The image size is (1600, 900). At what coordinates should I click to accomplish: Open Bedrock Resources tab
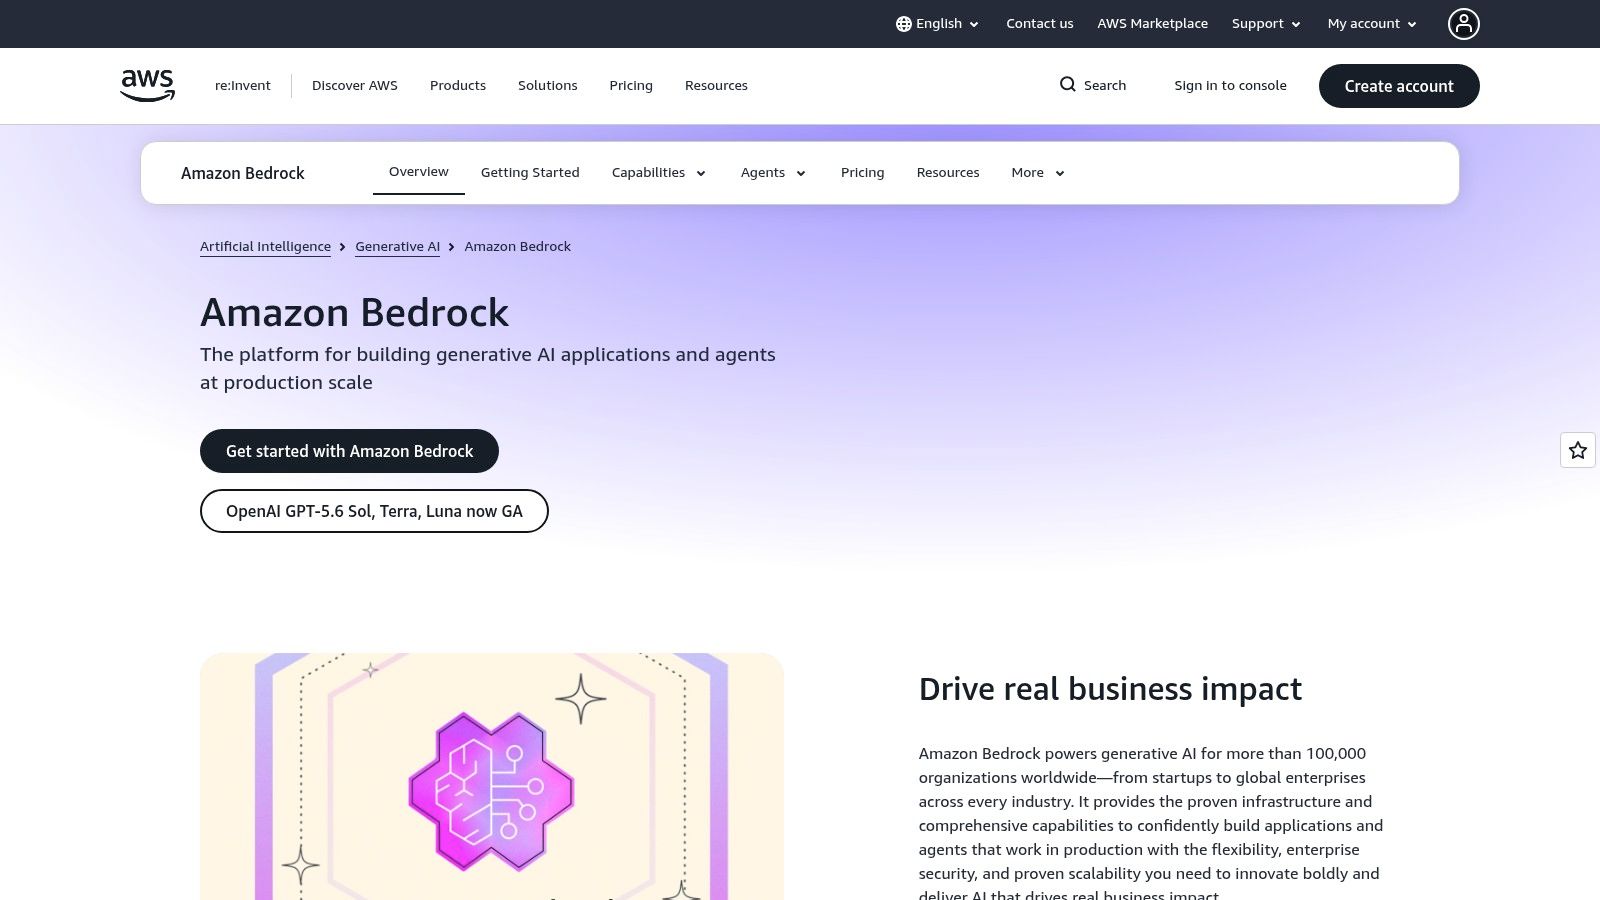click(948, 173)
